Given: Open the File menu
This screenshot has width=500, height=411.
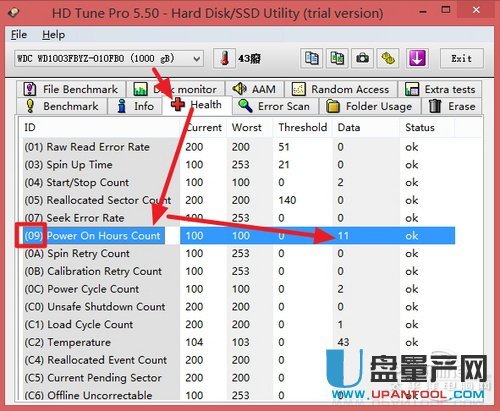Looking at the screenshot, I should pyautogui.click(x=19, y=35).
